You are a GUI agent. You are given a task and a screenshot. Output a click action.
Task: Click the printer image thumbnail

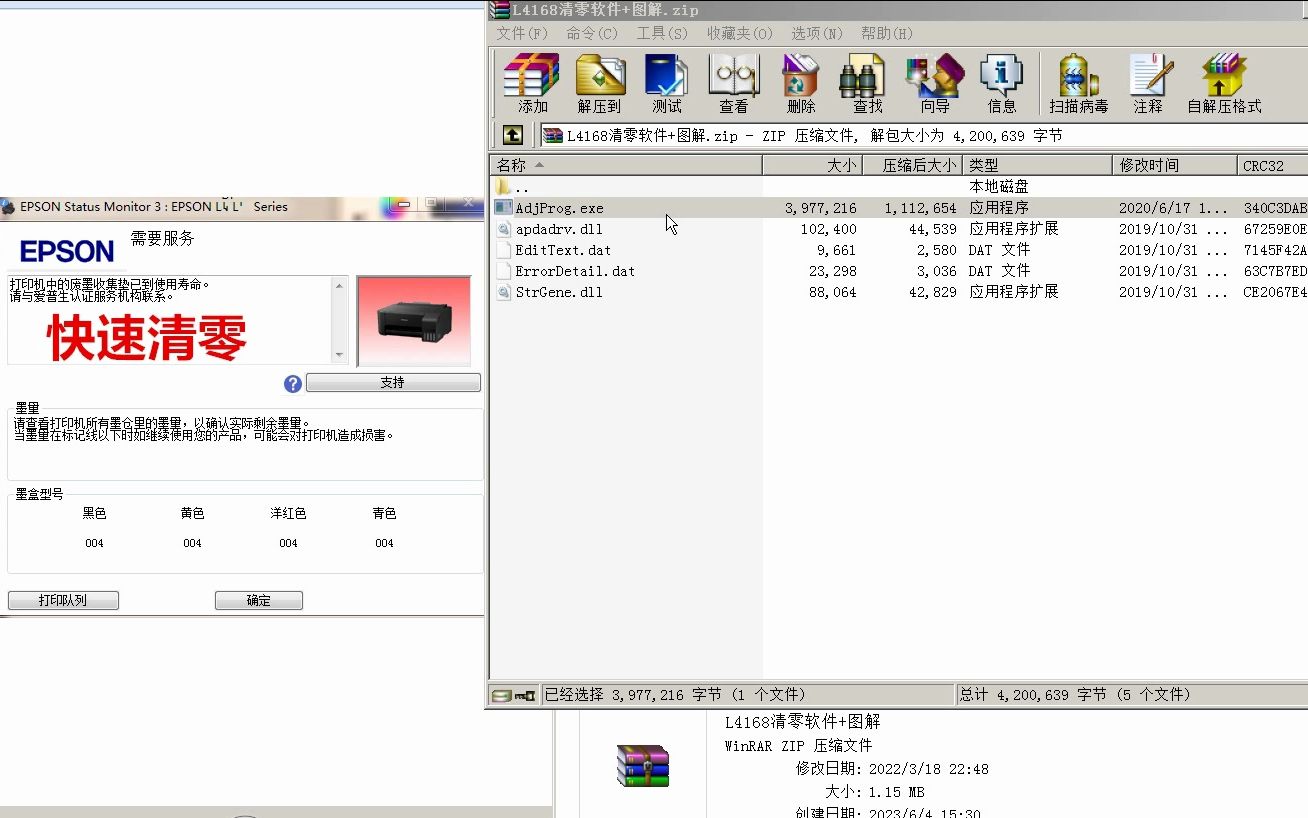click(413, 321)
